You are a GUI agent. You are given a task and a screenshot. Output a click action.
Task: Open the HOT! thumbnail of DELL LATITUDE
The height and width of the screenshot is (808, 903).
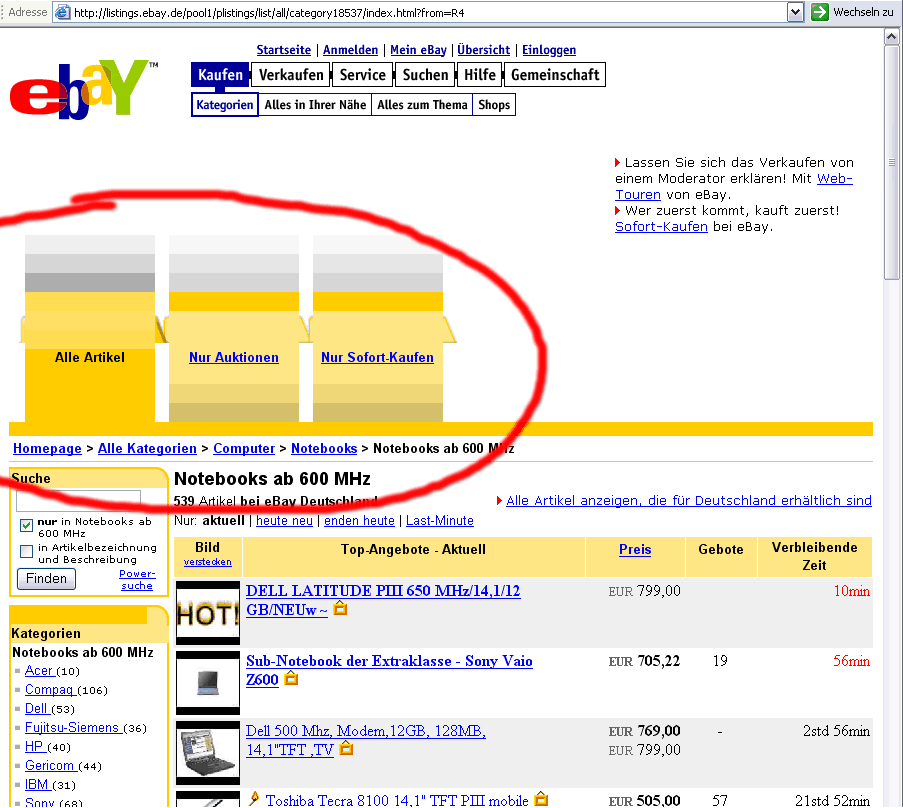click(x=207, y=613)
